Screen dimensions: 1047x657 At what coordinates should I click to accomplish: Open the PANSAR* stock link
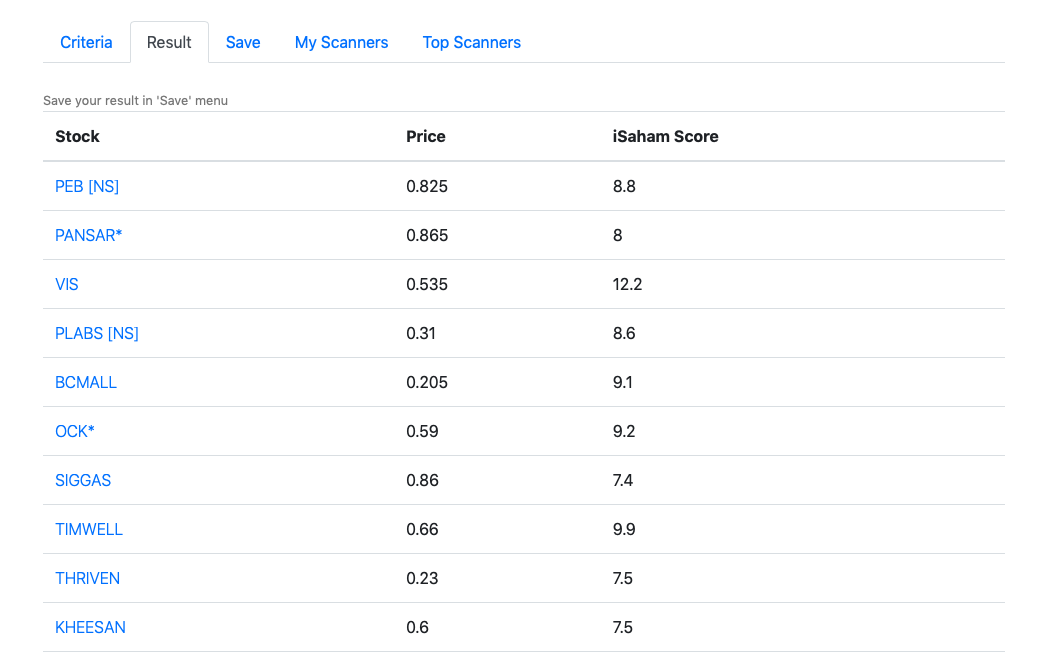pyautogui.click(x=88, y=235)
